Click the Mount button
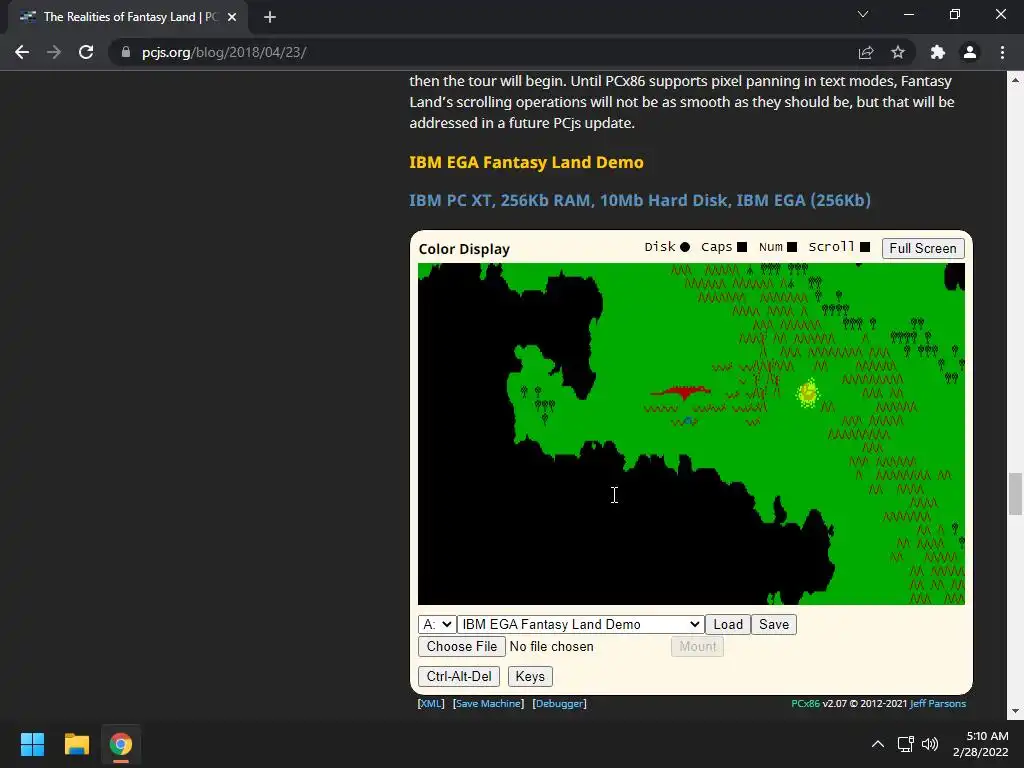 (x=697, y=647)
